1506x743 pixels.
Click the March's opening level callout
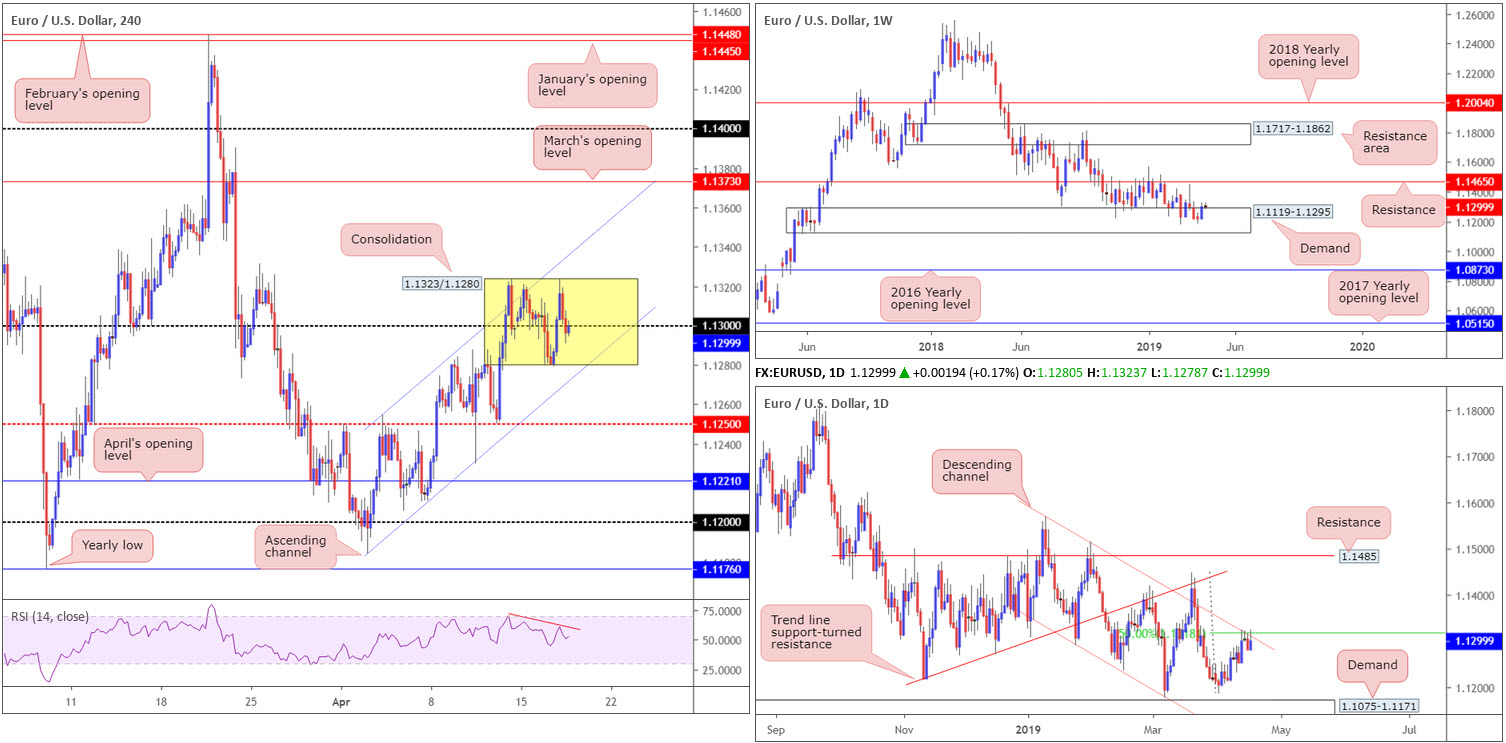592,147
